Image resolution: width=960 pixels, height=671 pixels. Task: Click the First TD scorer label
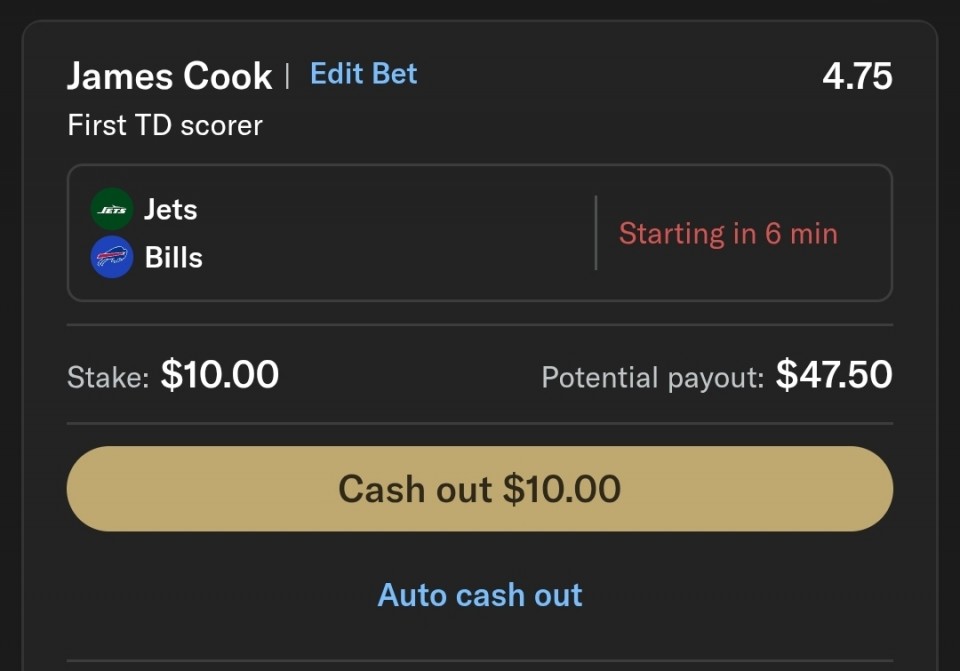165,126
